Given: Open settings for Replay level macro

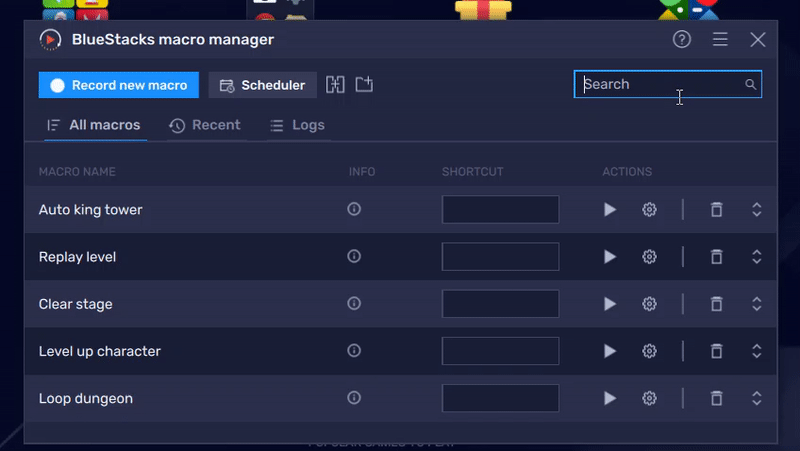Looking at the screenshot, I should (x=649, y=257).
